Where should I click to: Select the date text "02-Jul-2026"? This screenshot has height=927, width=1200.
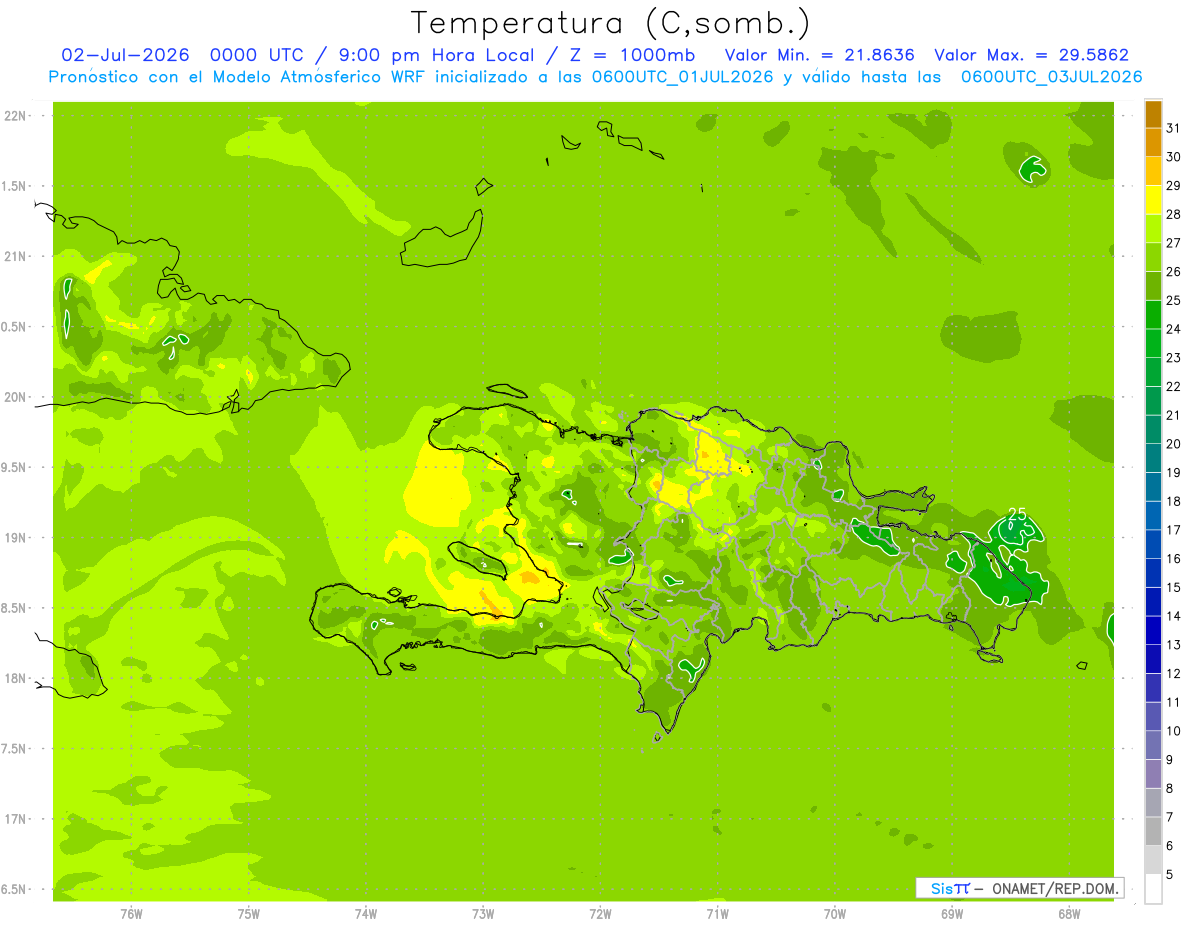point(125,55)
